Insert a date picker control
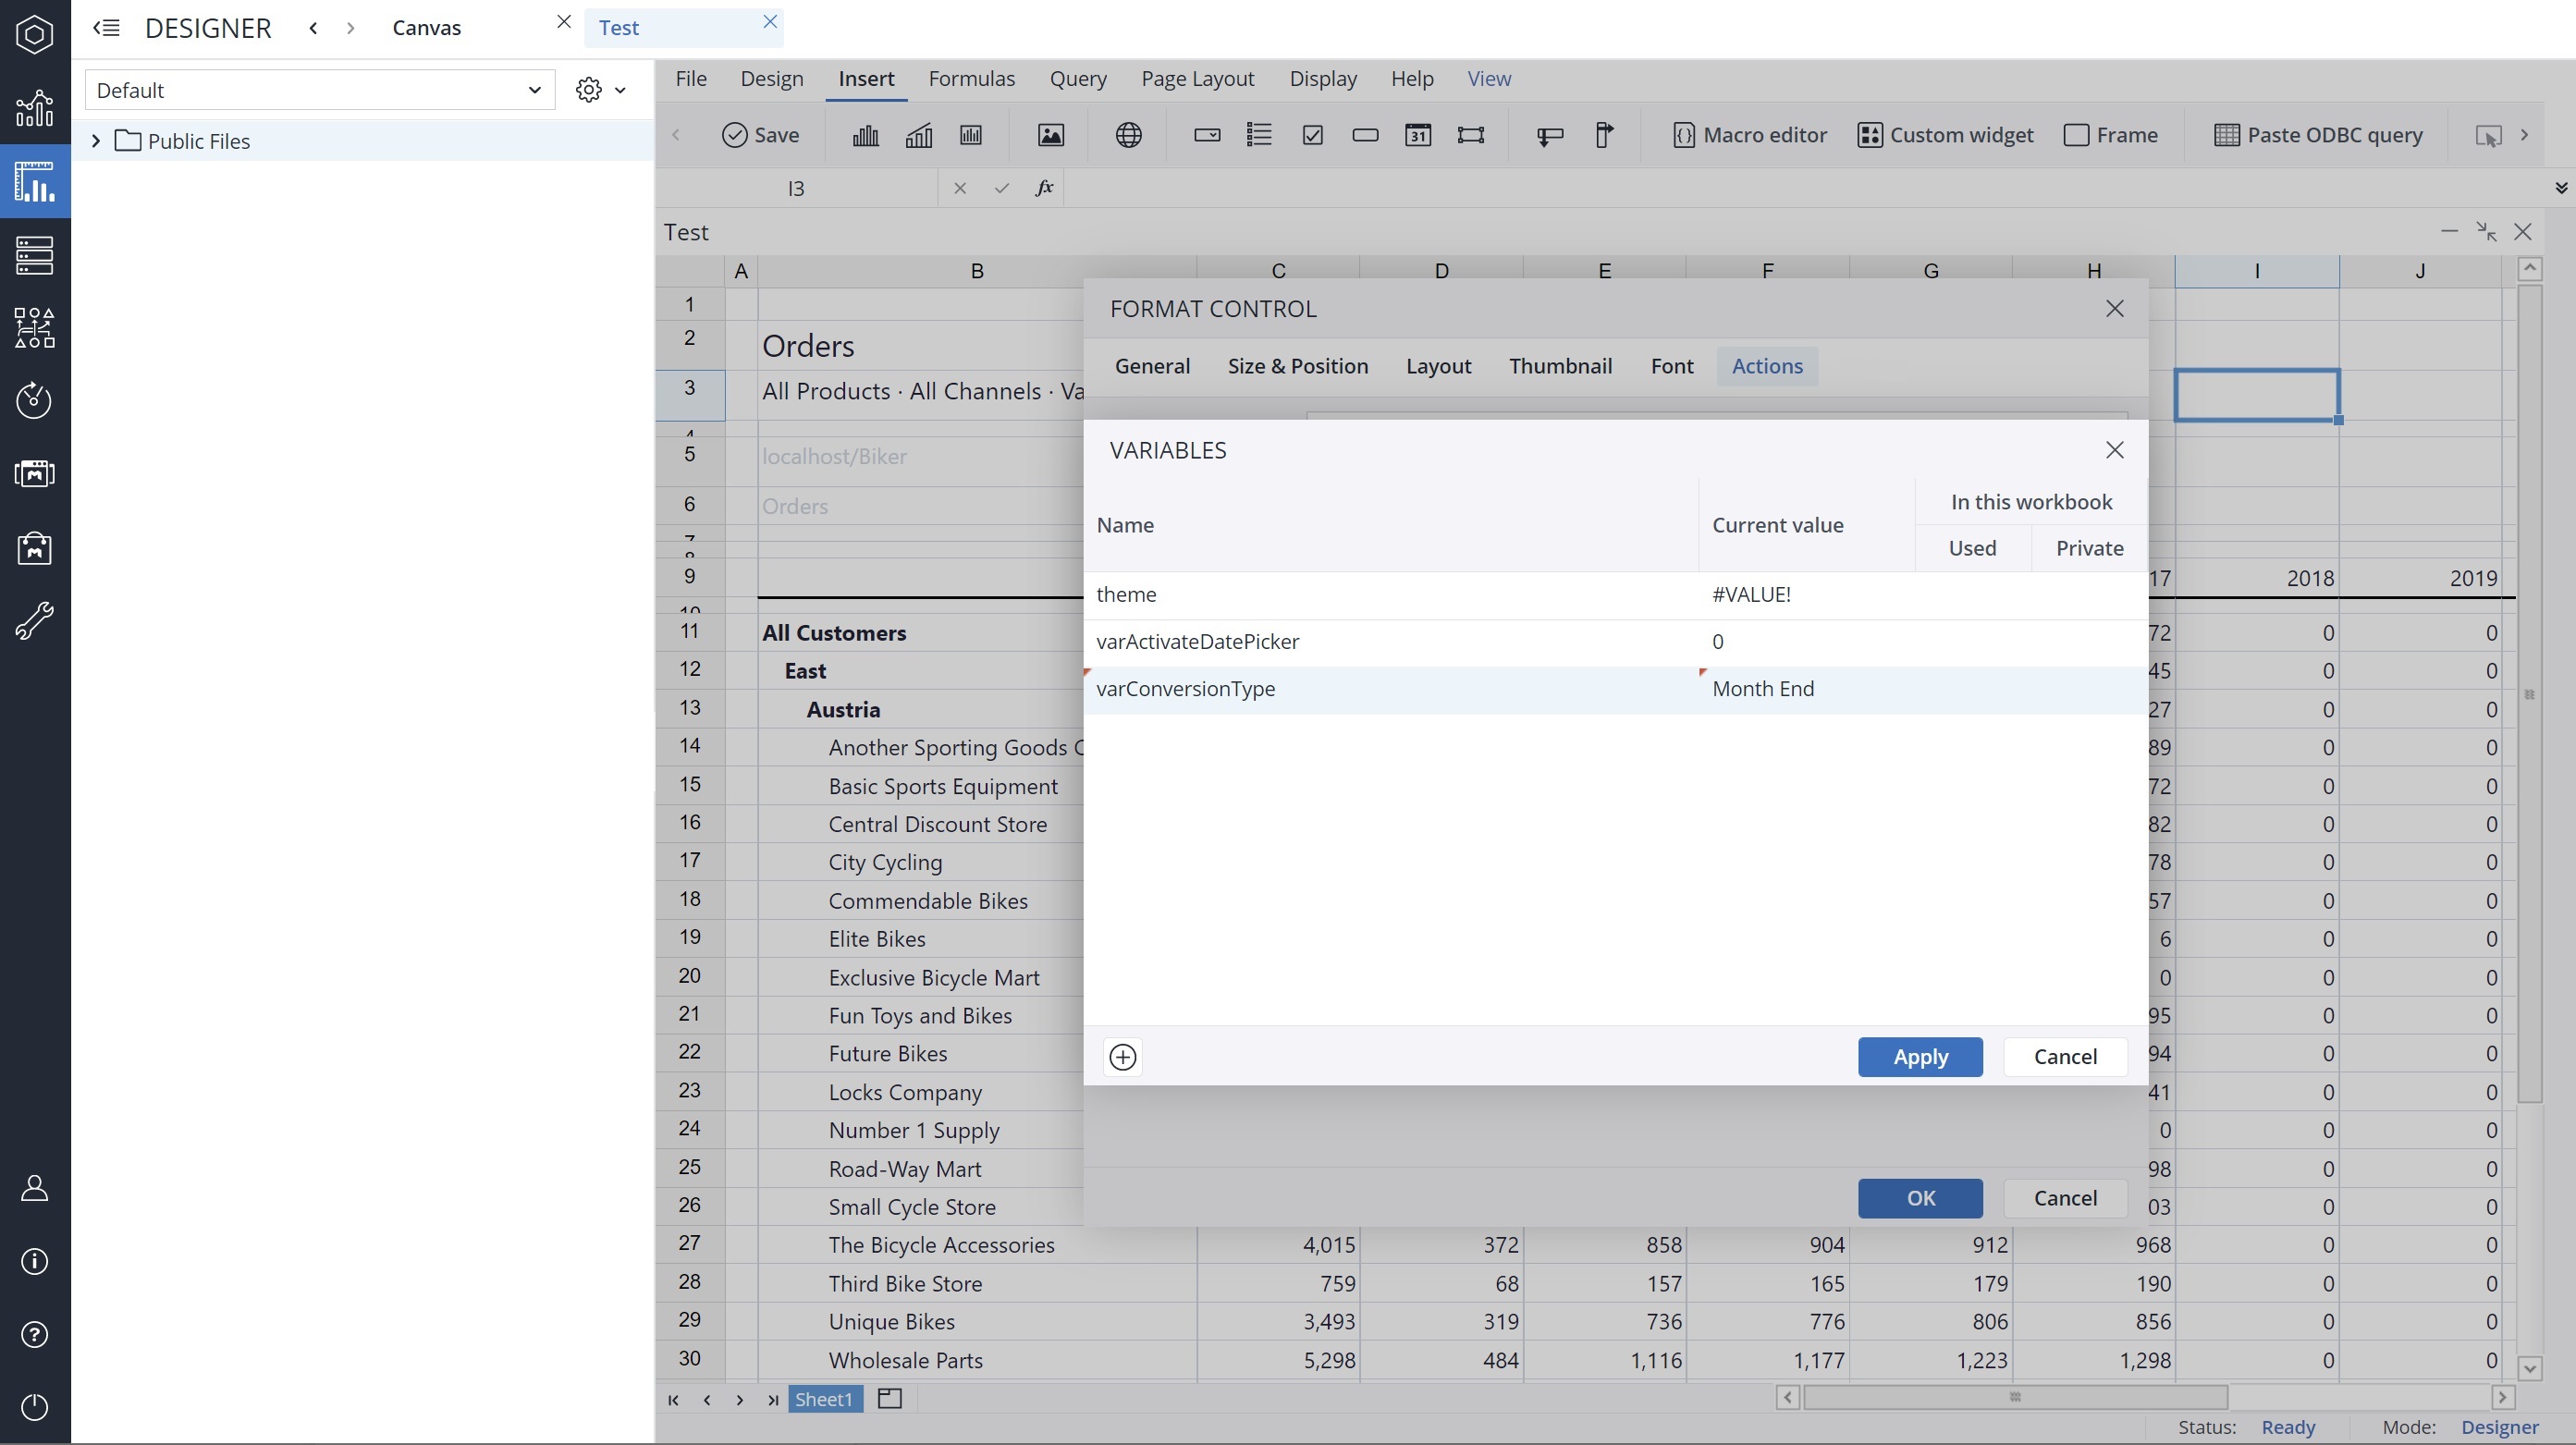Viewport: 2576px width, 1445px height. [x=1418, y=135]
